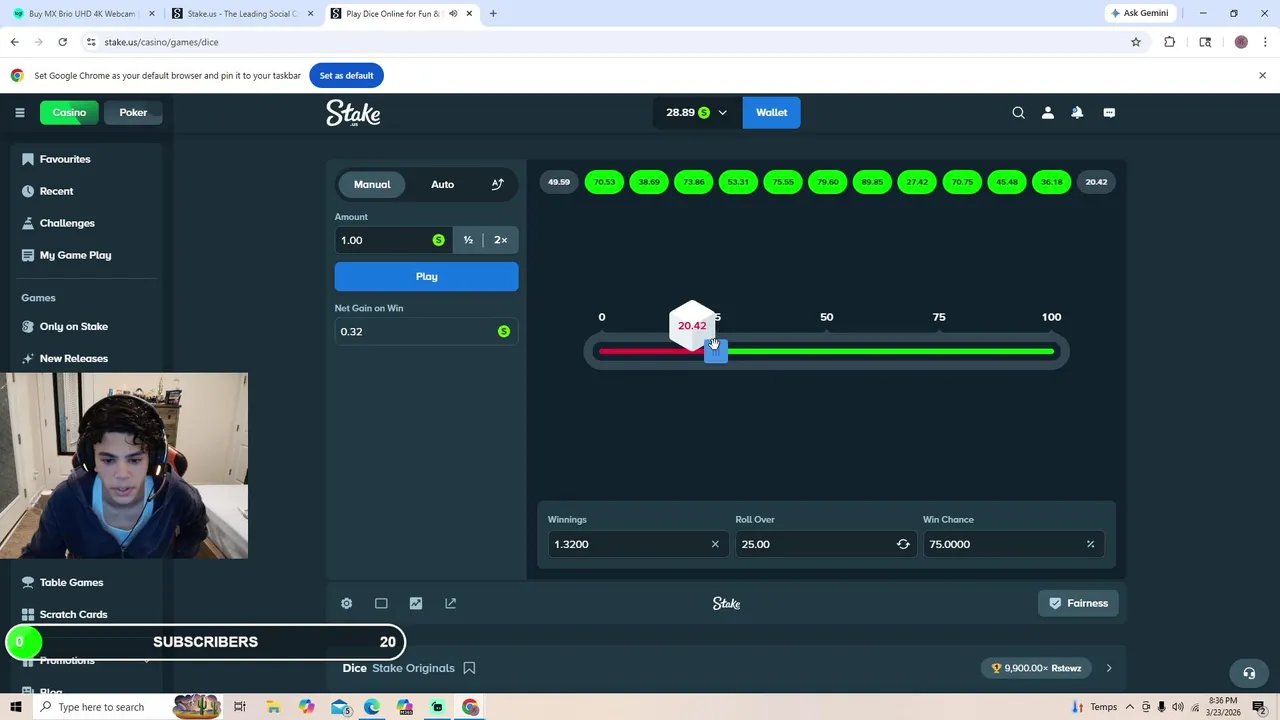Open Chrome icon in the taskbar
Viewport: 1280px width, 720px height.
point(470,707)
